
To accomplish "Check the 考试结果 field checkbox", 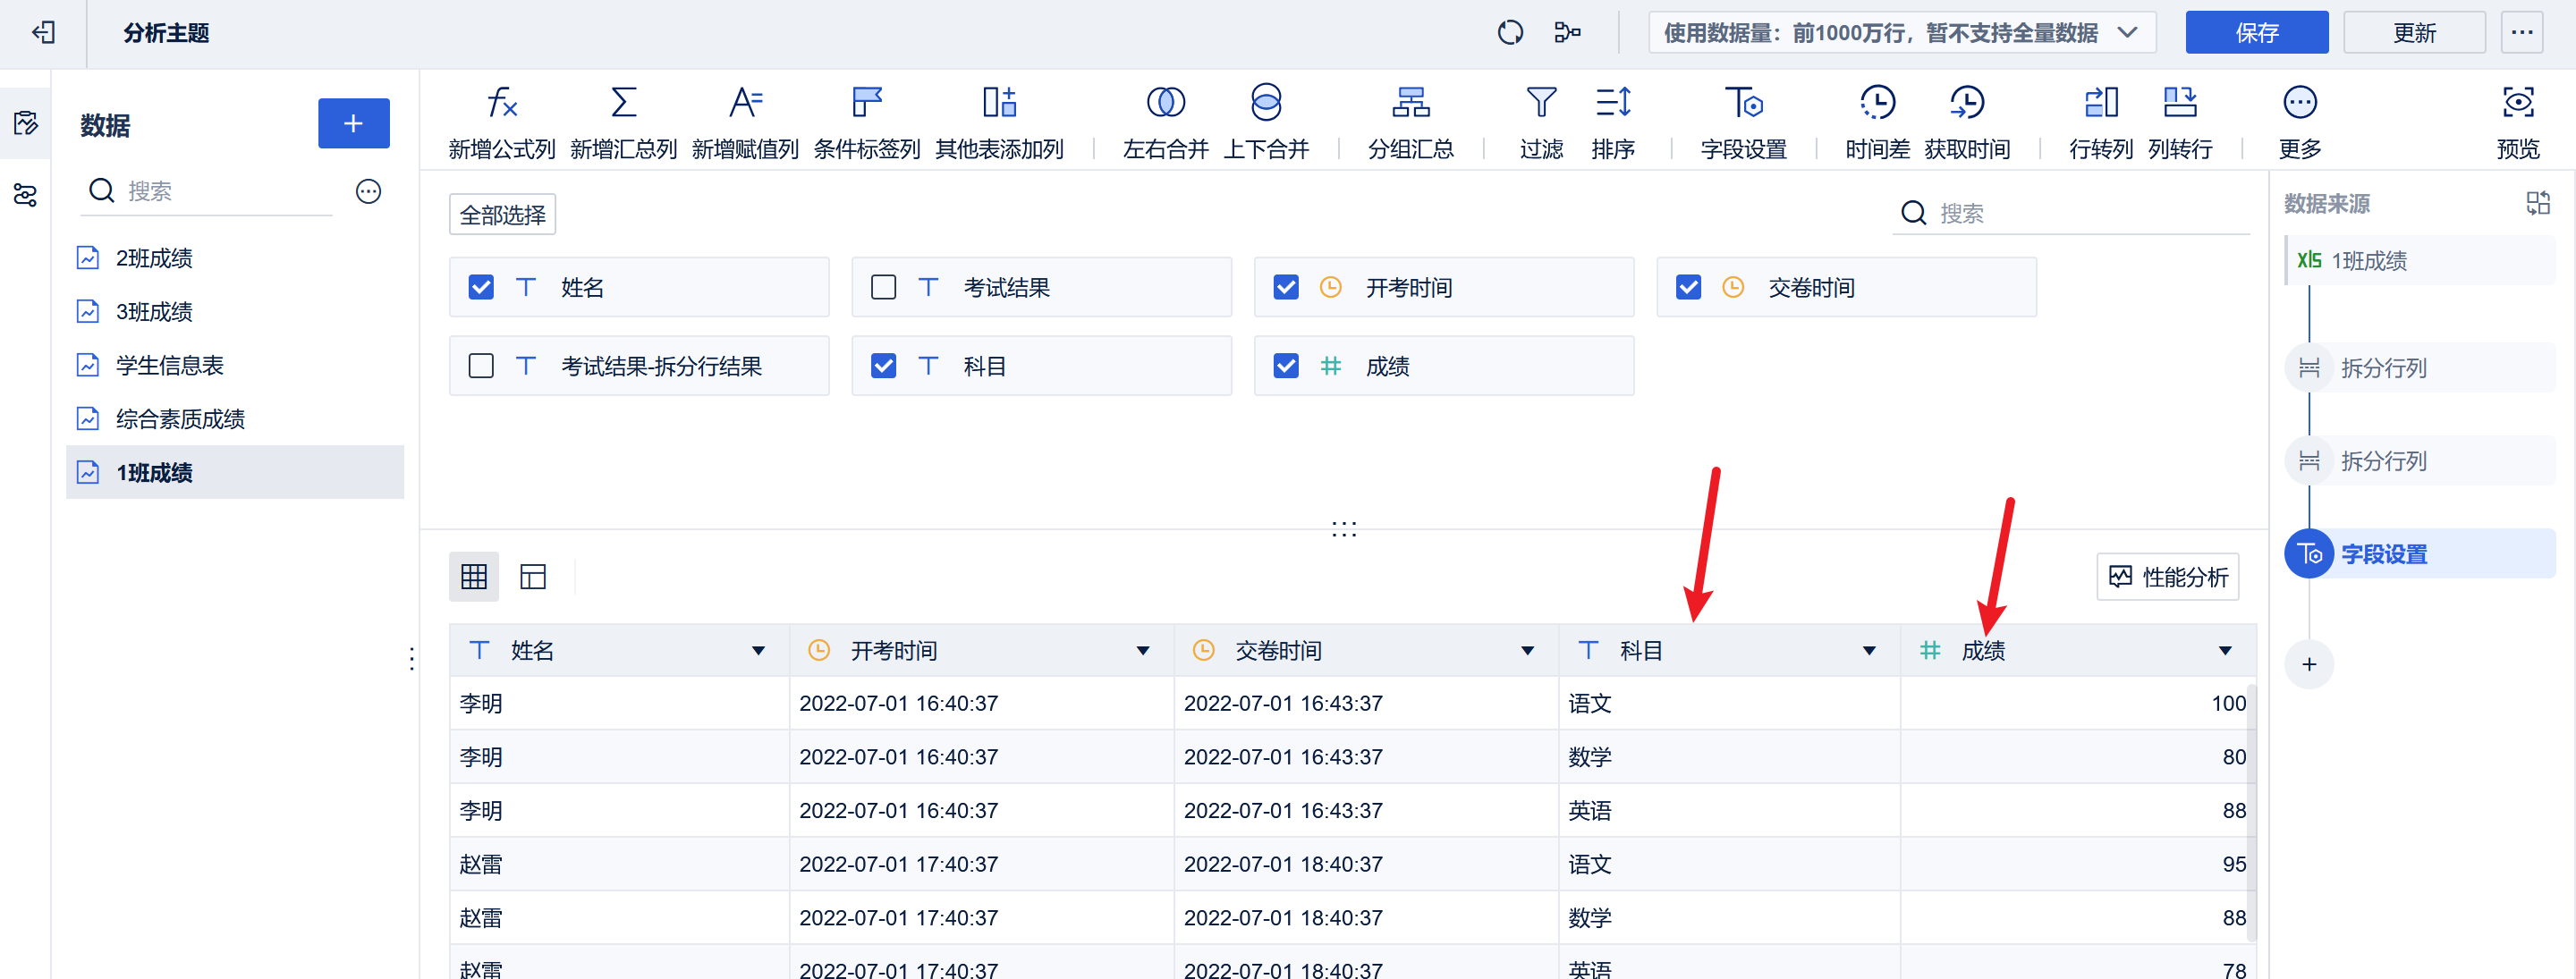I will (x=883, y=287).
